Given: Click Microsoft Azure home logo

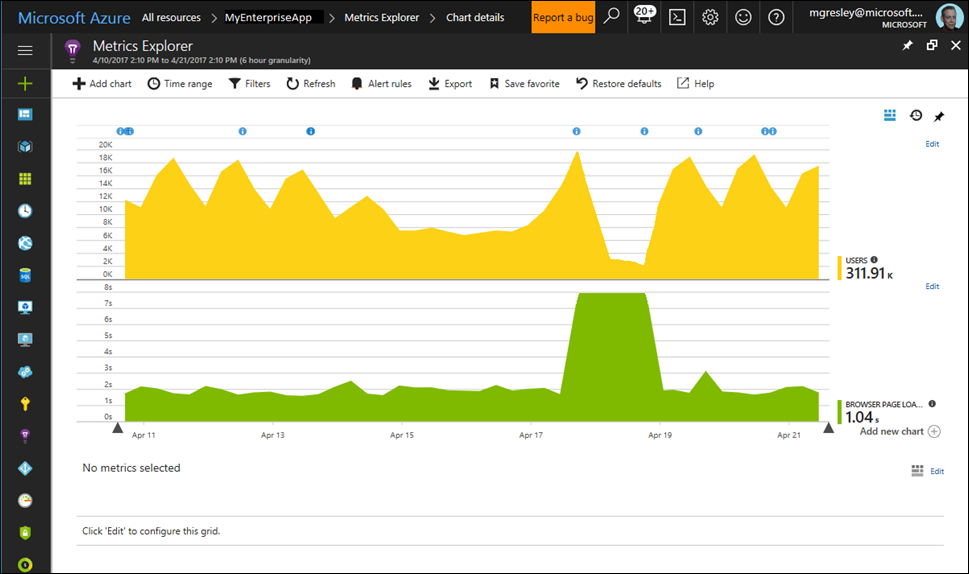Looking at the screenshot, I should point(74,18).
